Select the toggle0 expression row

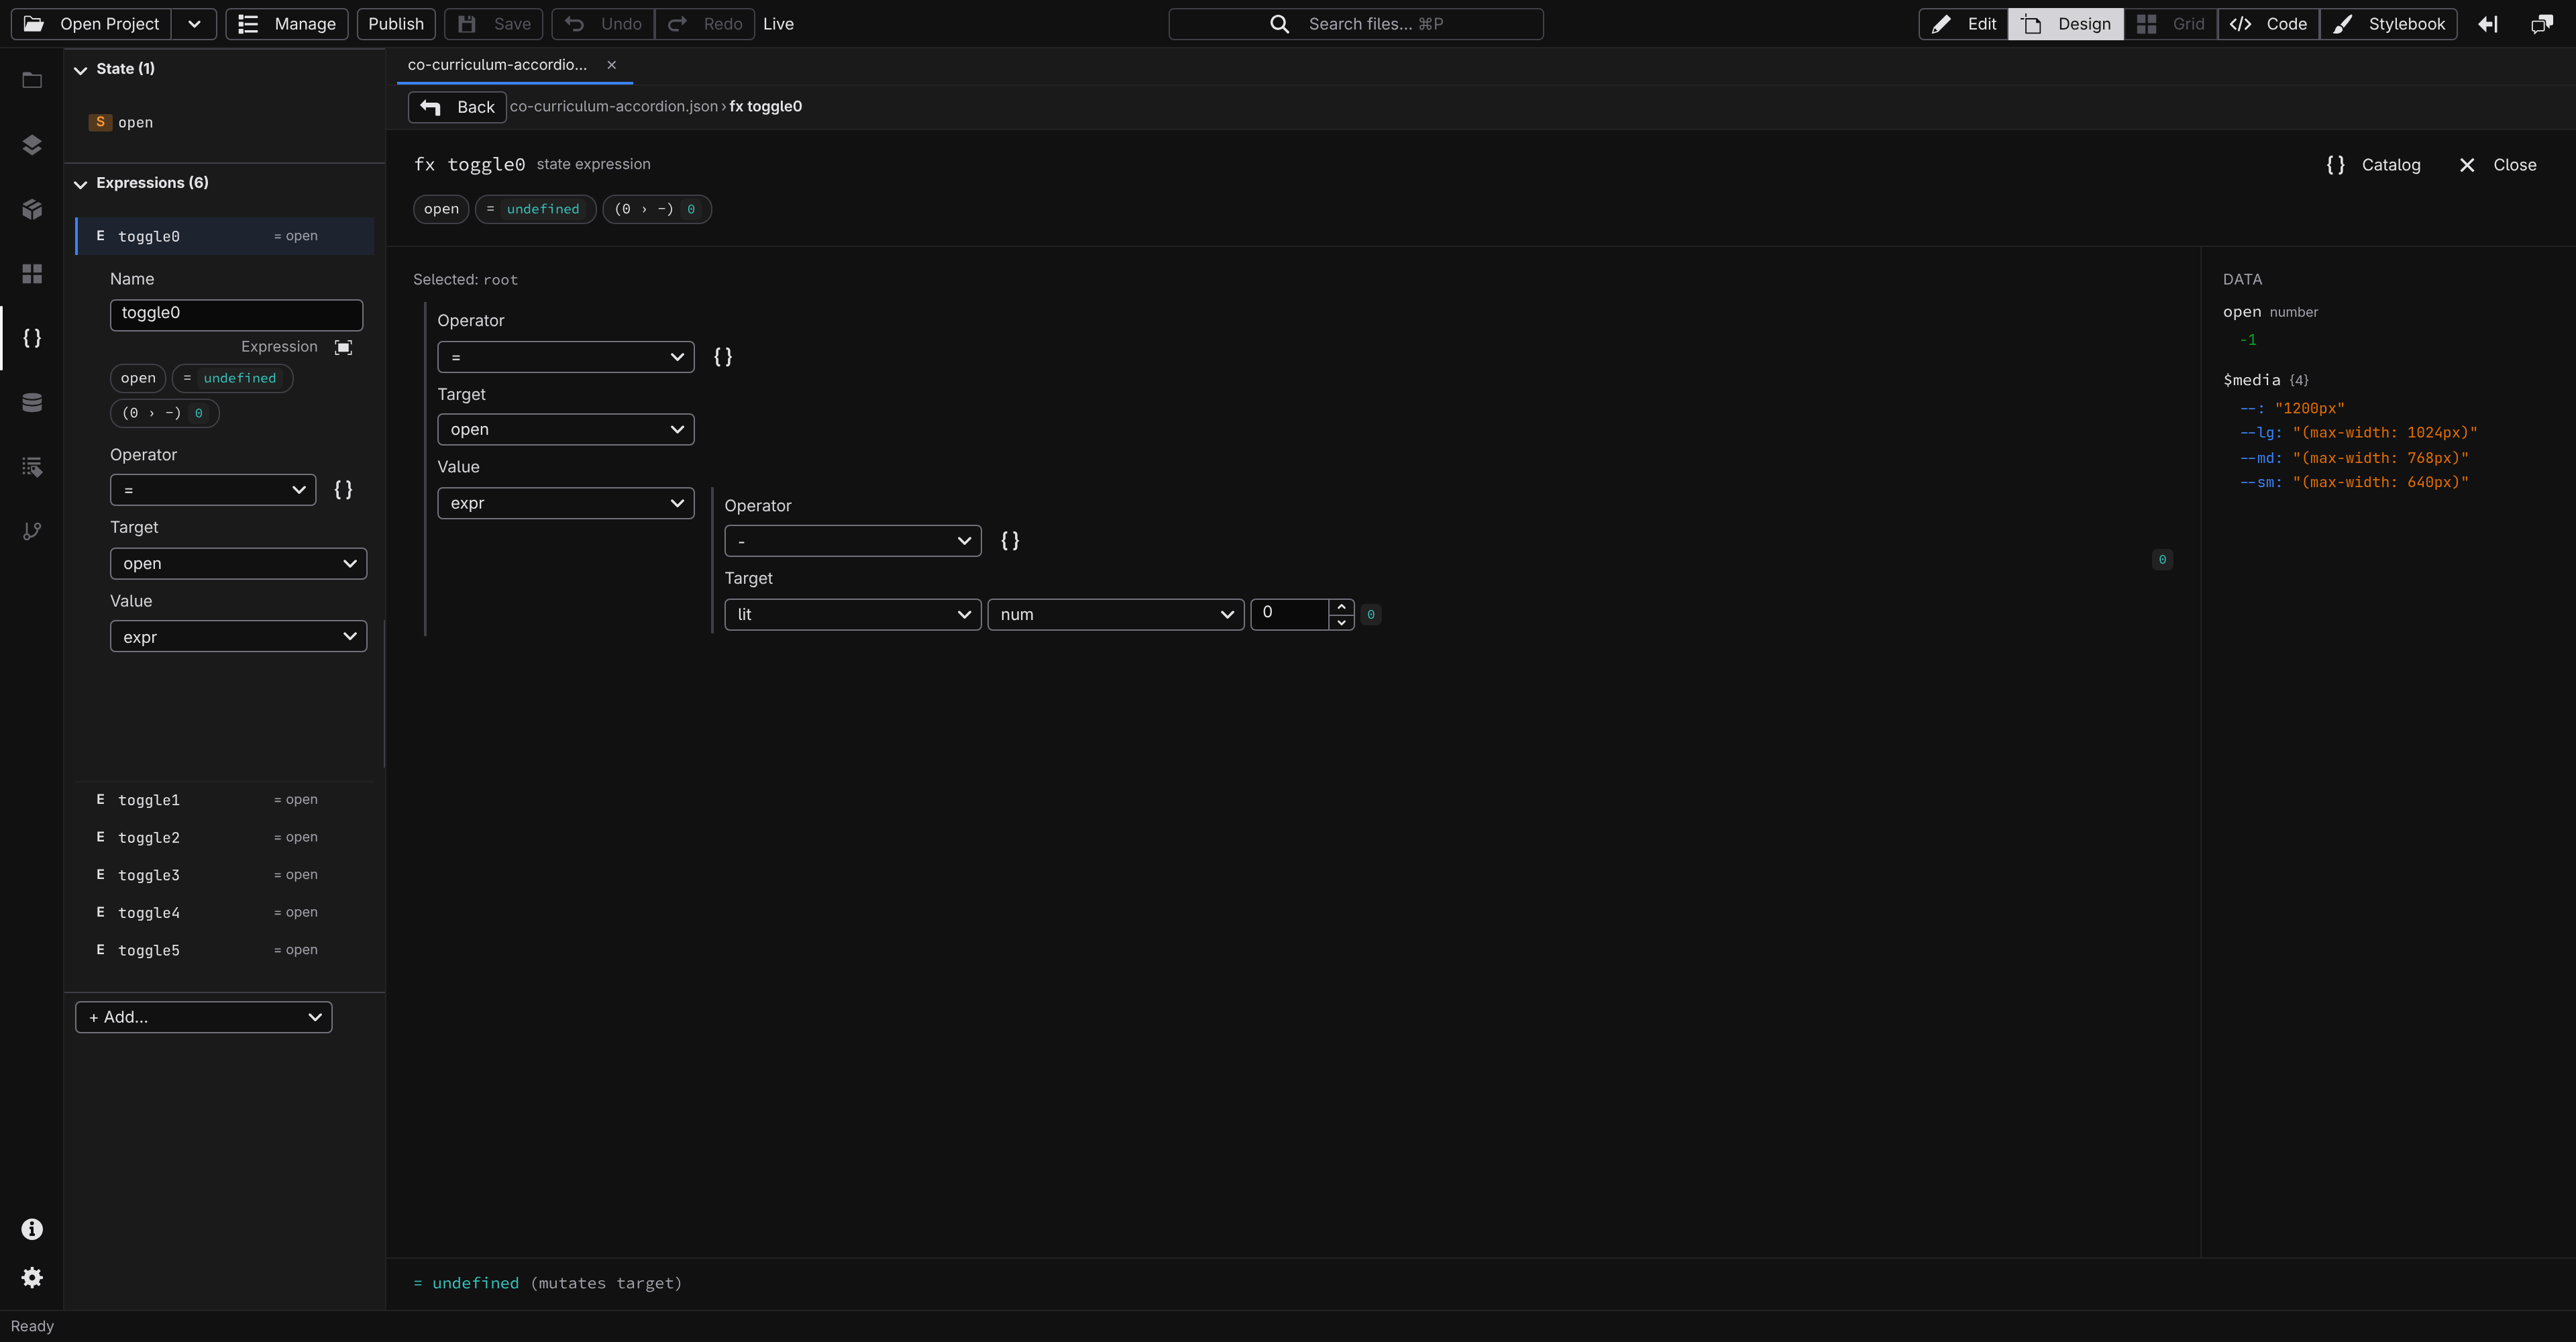pyautogui.click(x=225, y=236)
